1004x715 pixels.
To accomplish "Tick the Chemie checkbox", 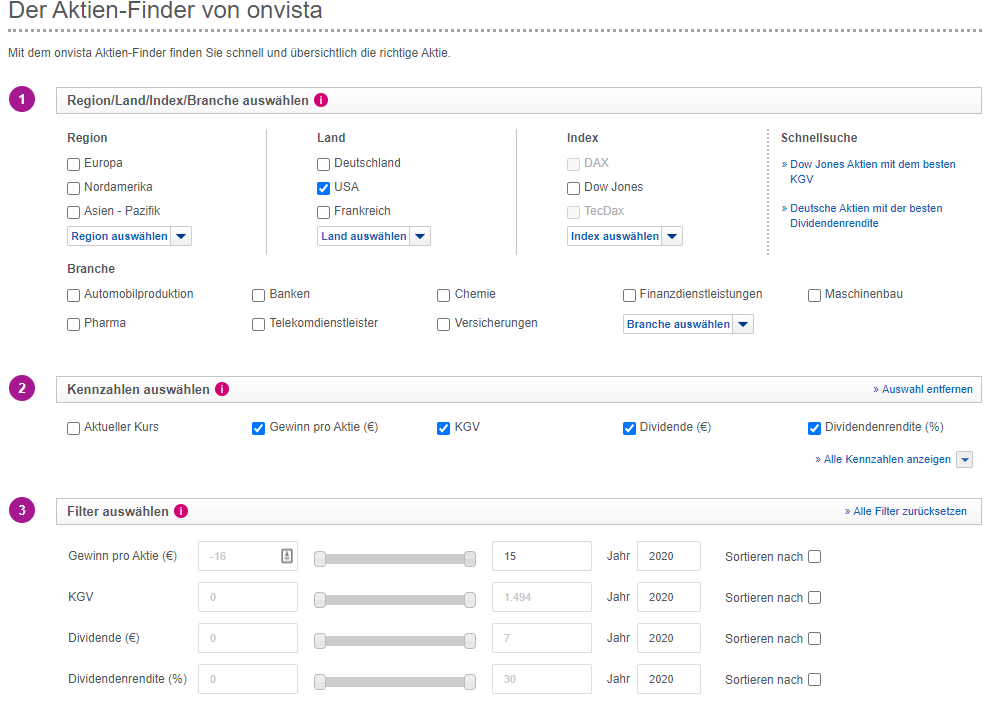I will click(x=444, y=295).
